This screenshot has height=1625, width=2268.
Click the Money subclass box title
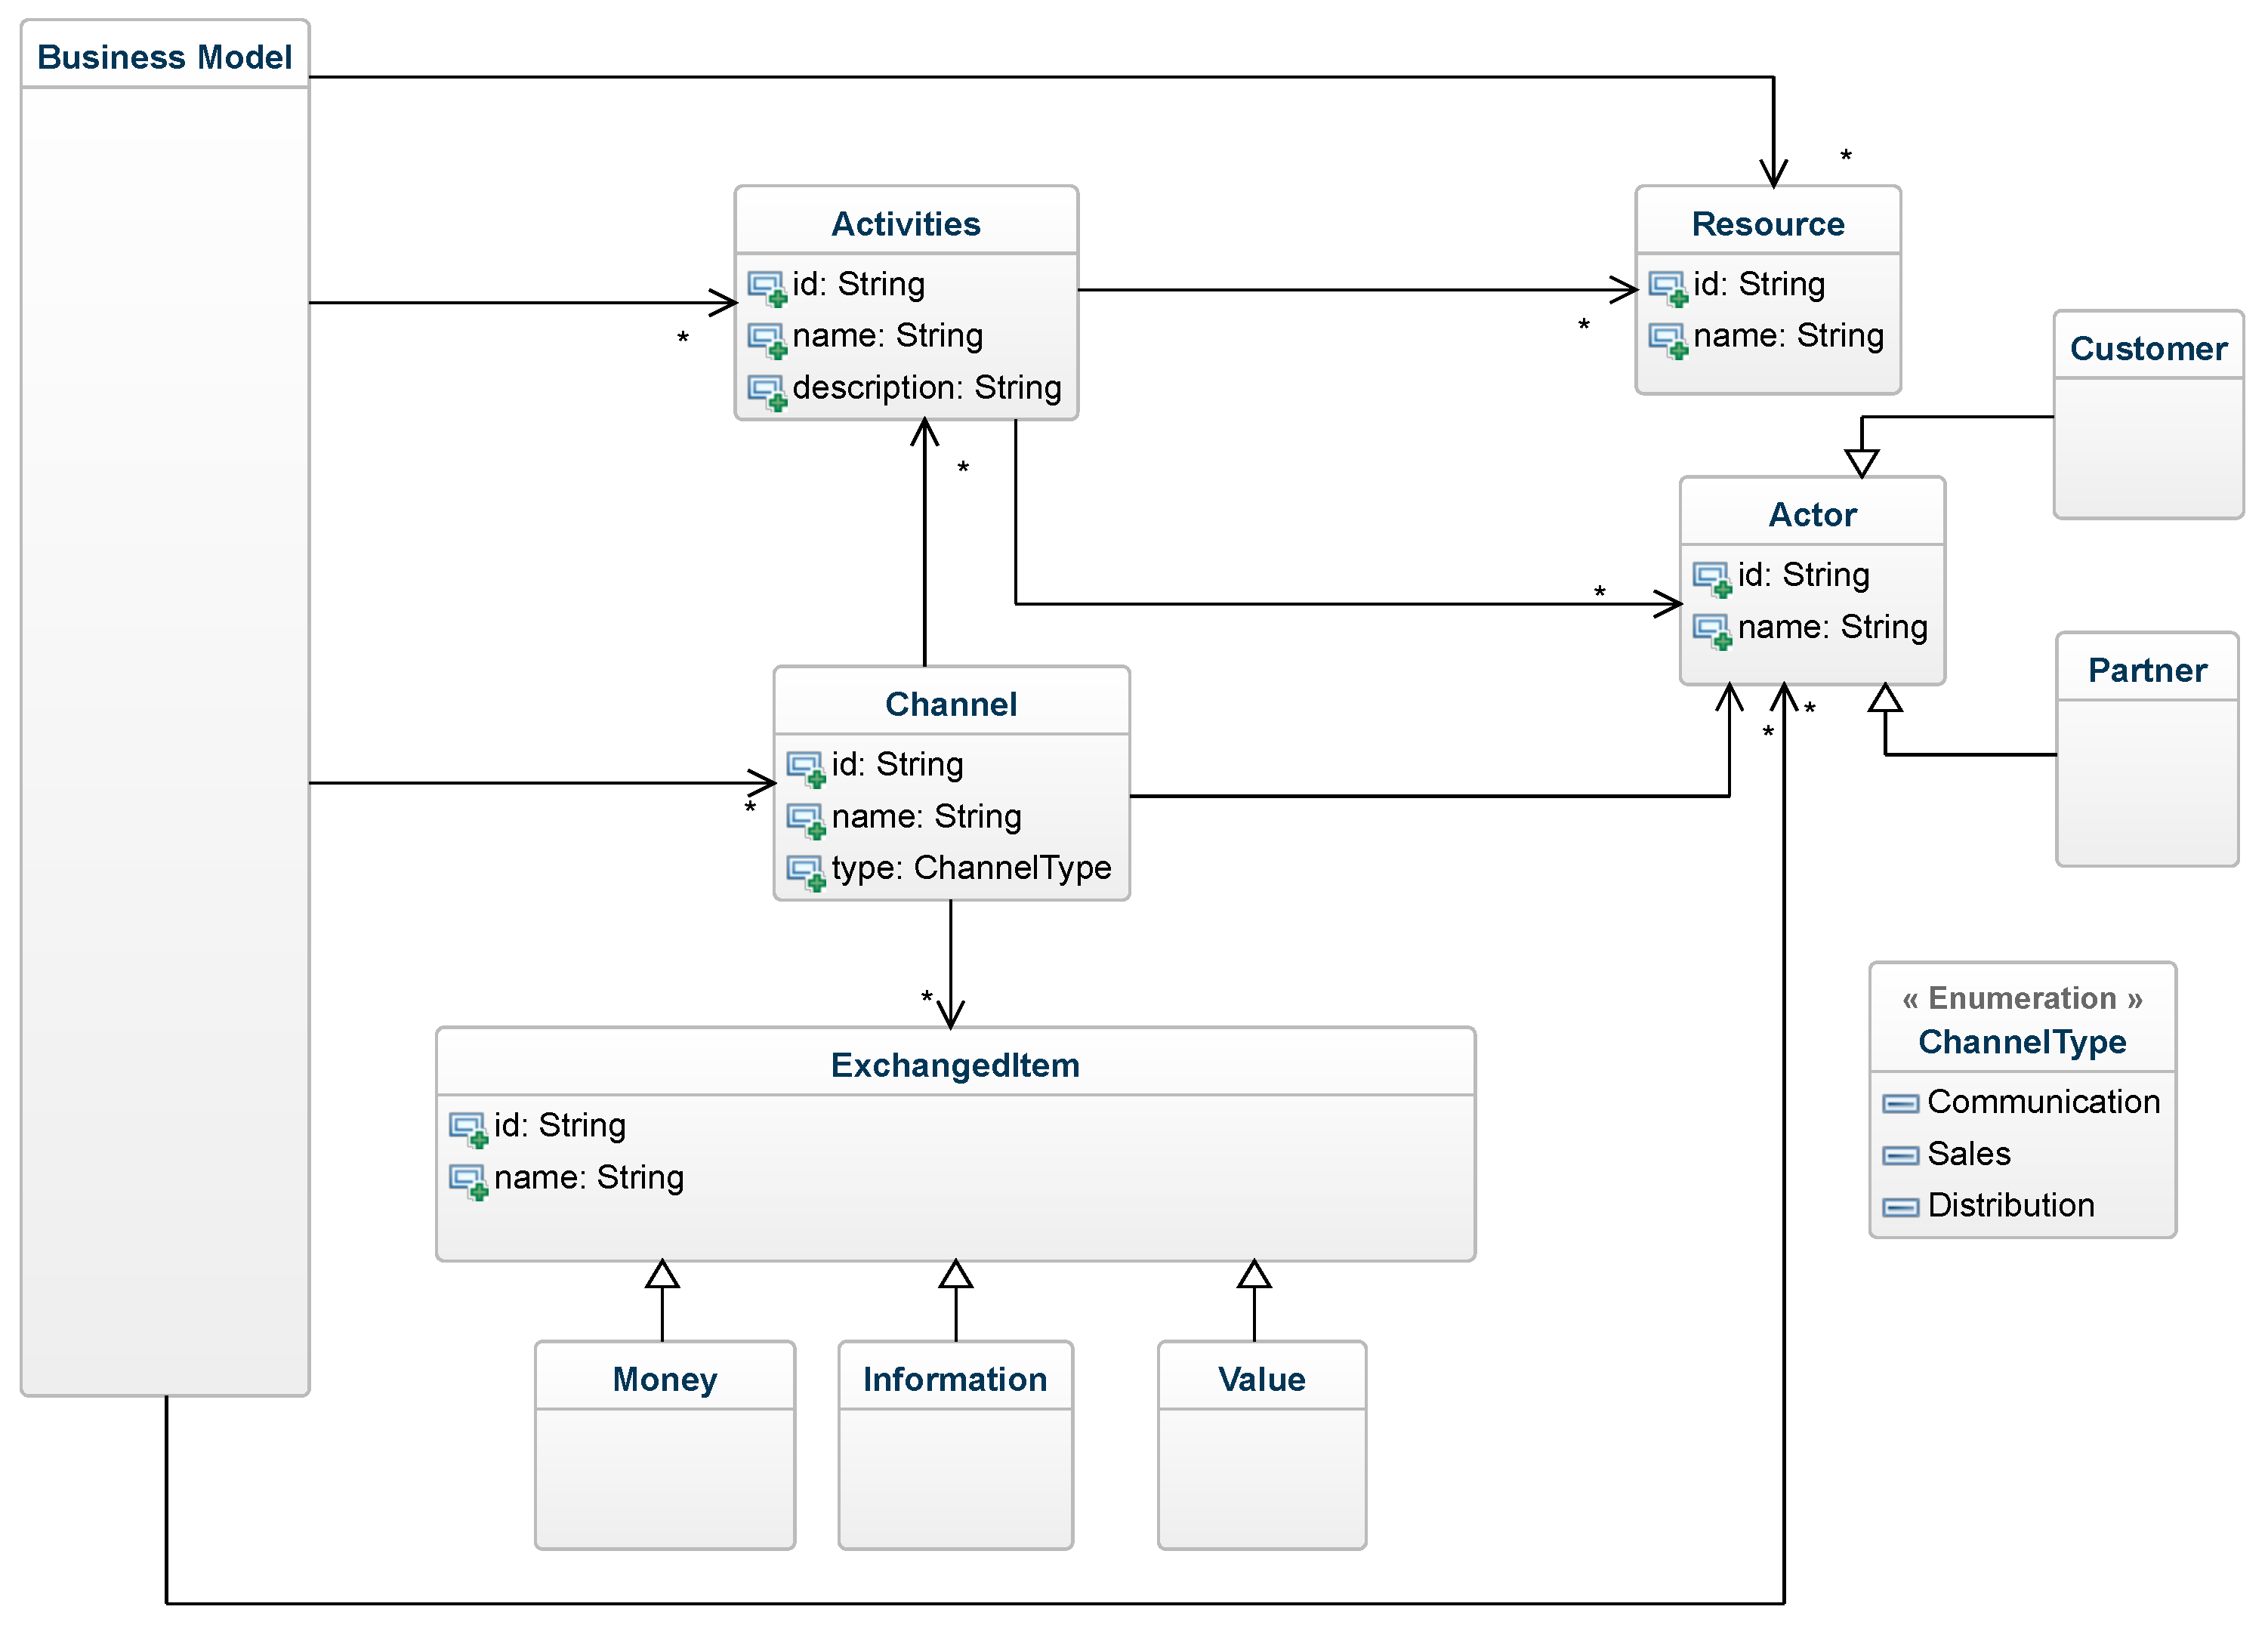(665, 1379)
